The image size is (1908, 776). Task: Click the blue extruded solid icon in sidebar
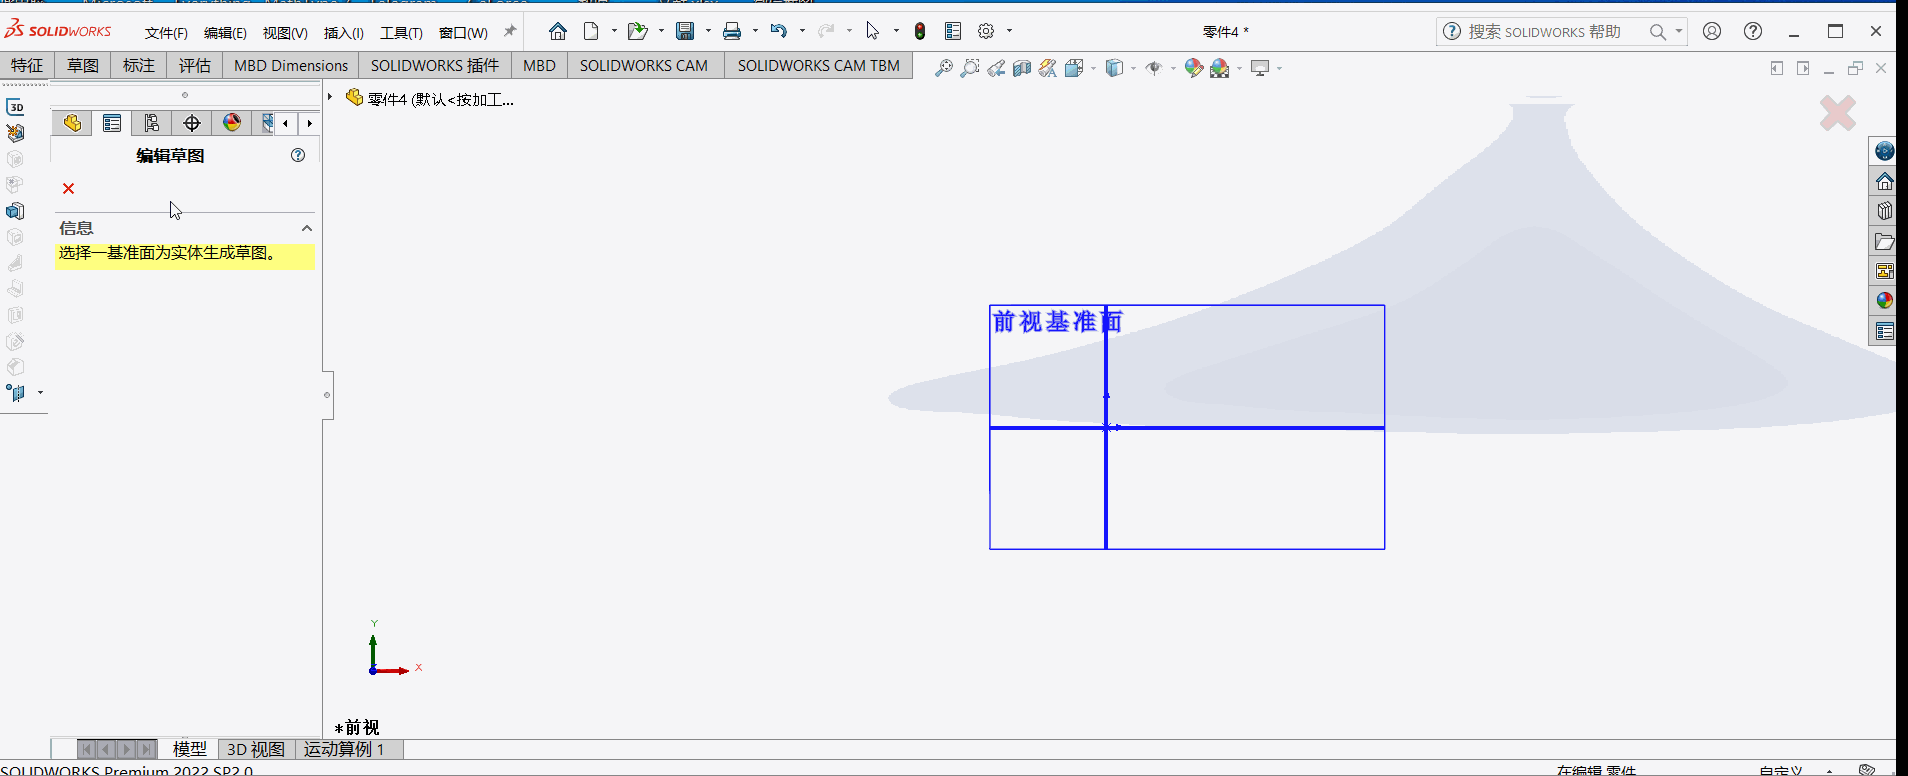[16, 211]
